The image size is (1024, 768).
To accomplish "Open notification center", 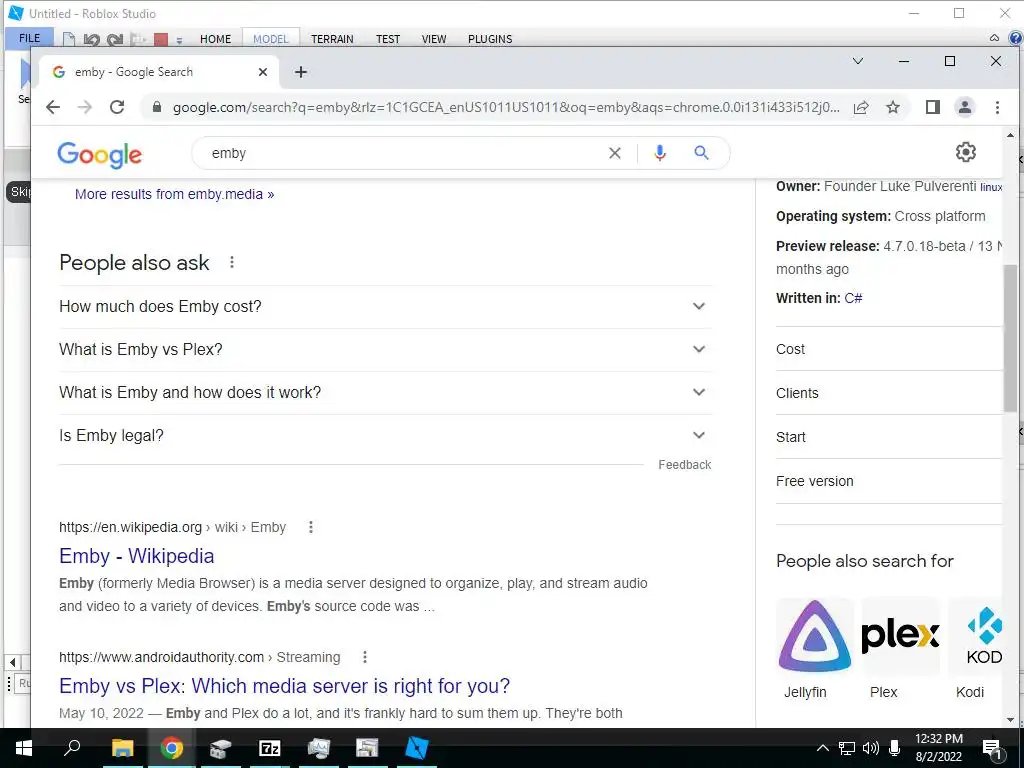I will point(992,748).
